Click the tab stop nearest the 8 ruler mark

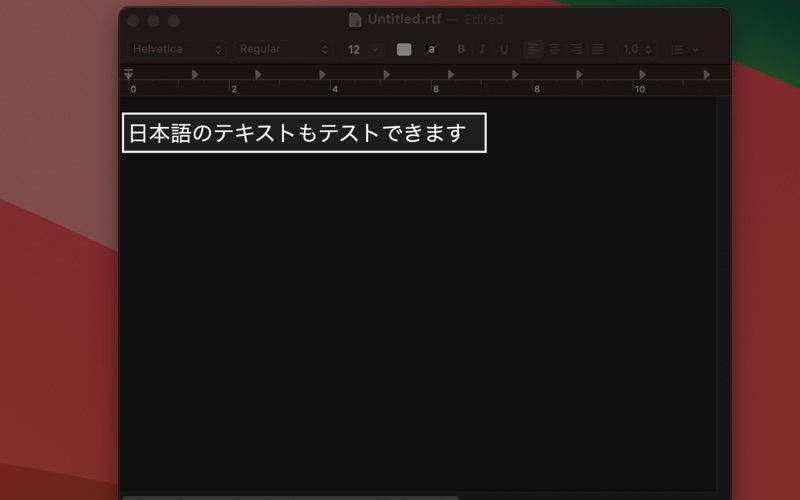pos(515,74)
